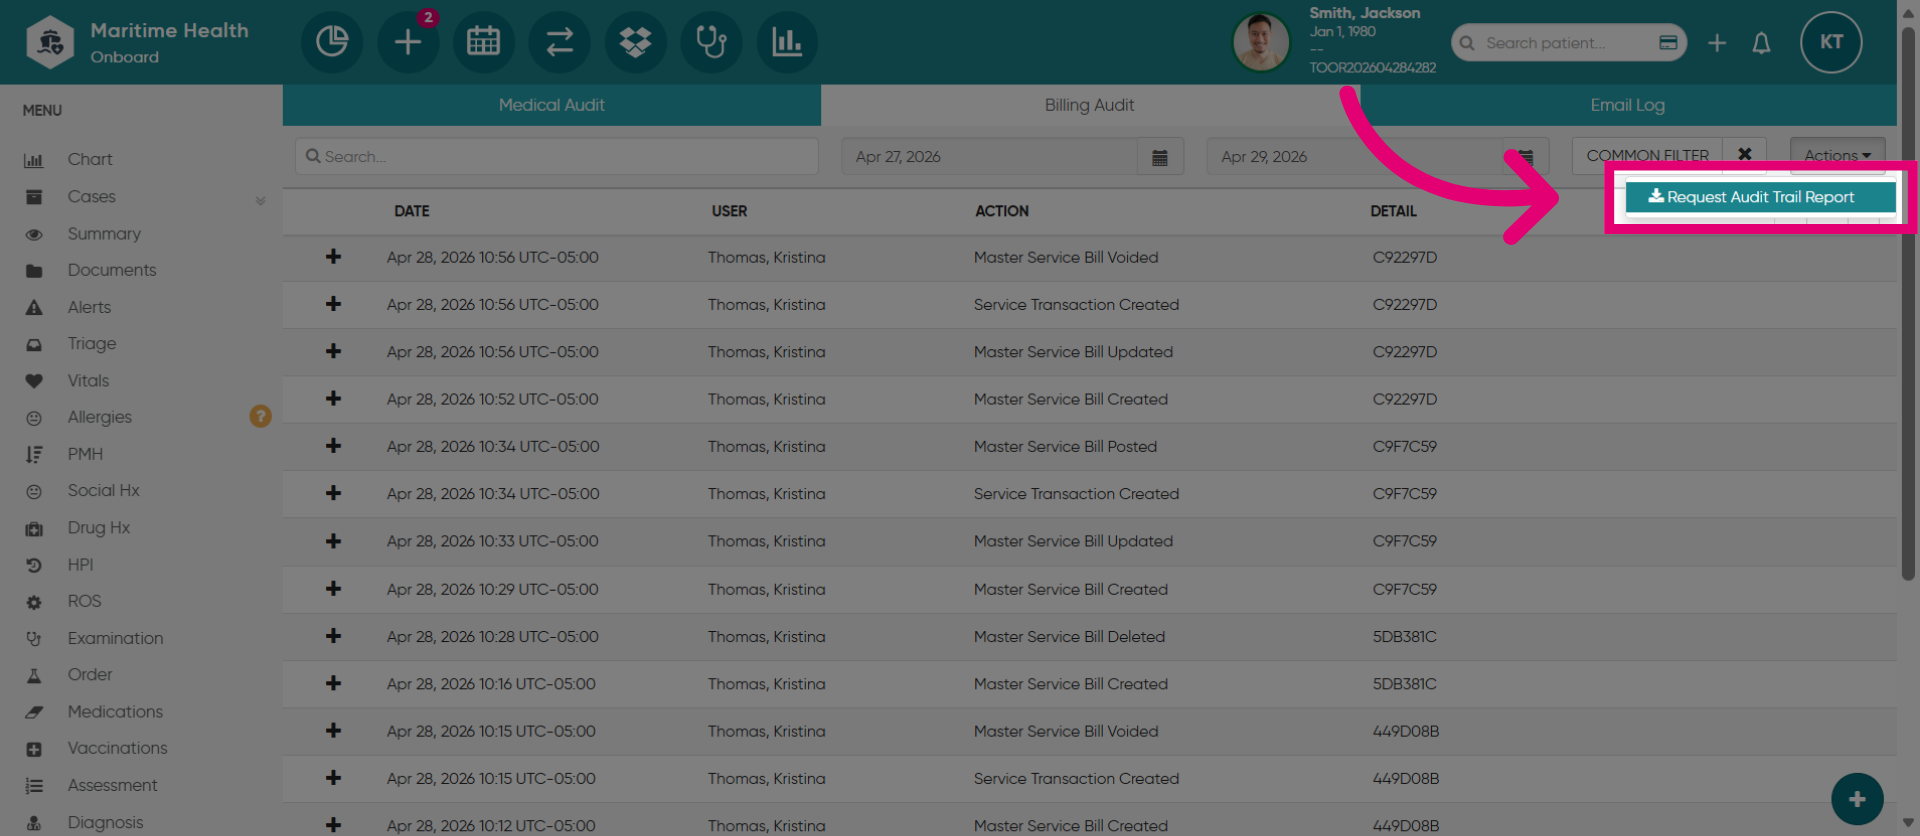The image size is (1920, 836).
Task: Open the pie chart dashboard icon
Action: pos(332,42)
